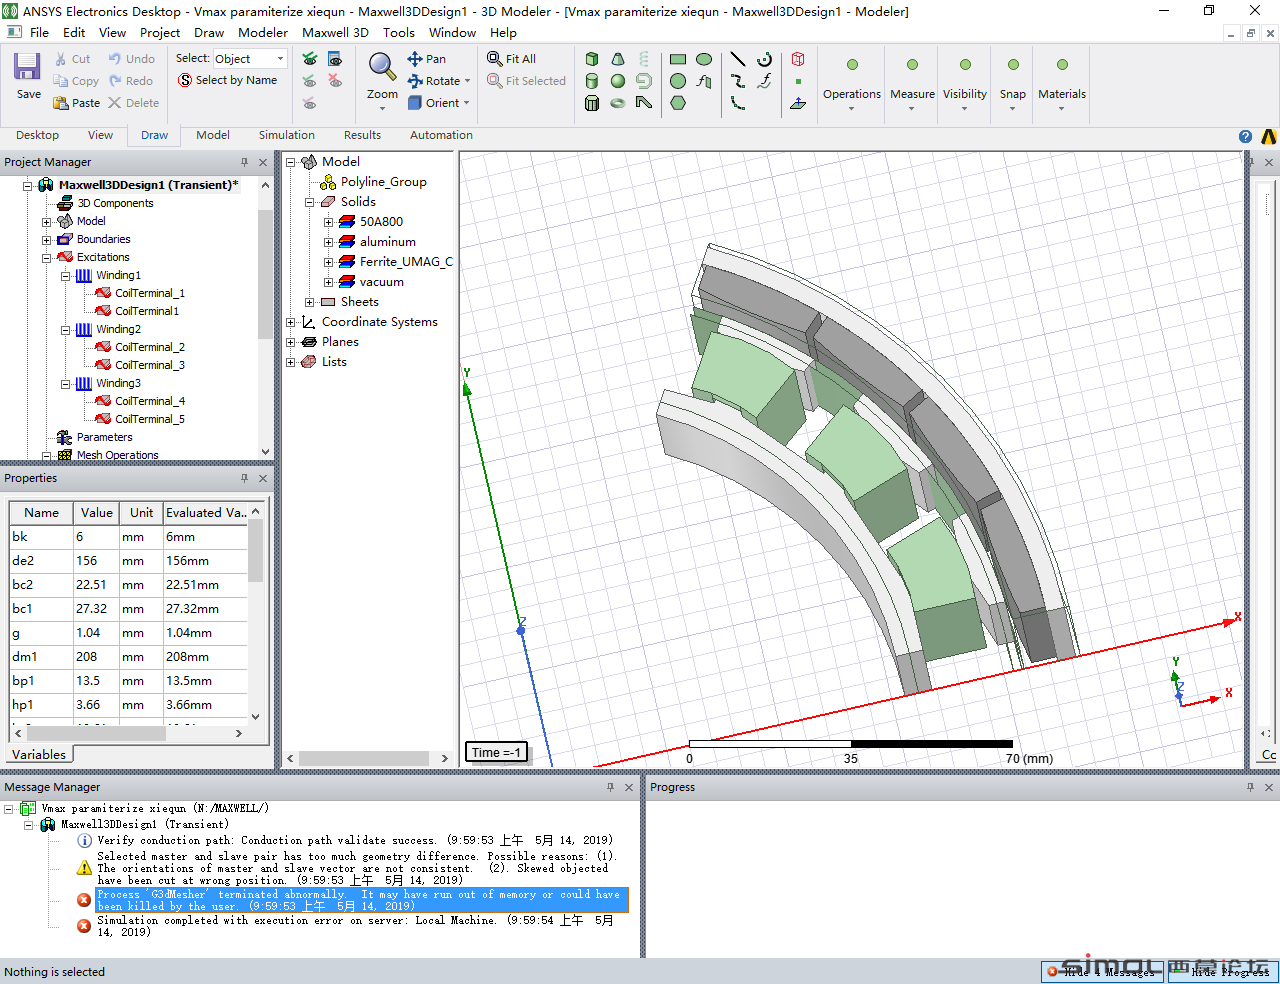
Task: Draw a three point arc
Action: pos(738,103)
